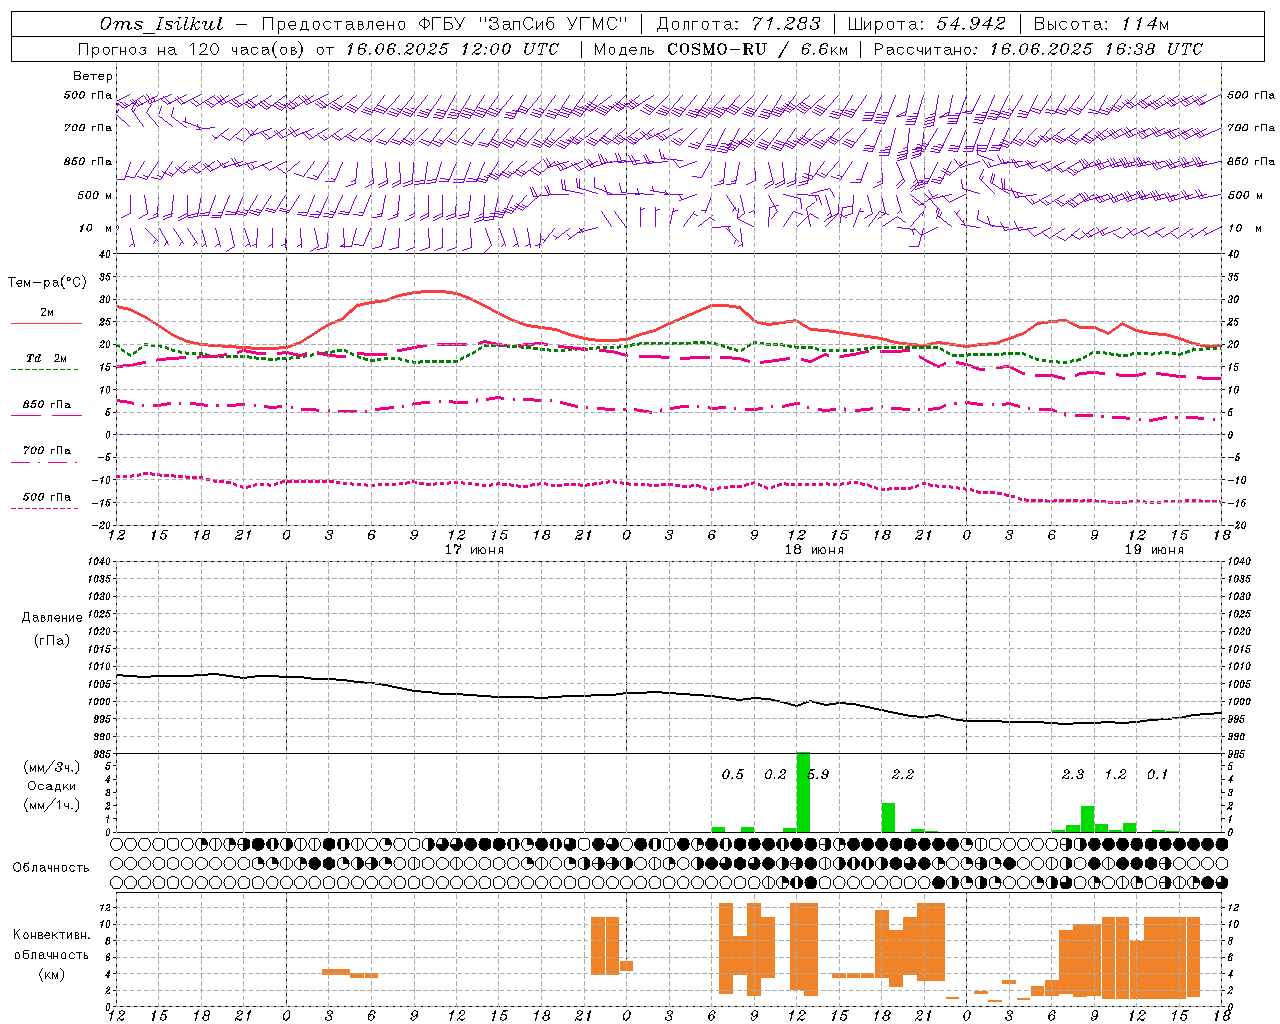
Task: Click the 5.9 precipitation total
Action: tap(818, 775)
